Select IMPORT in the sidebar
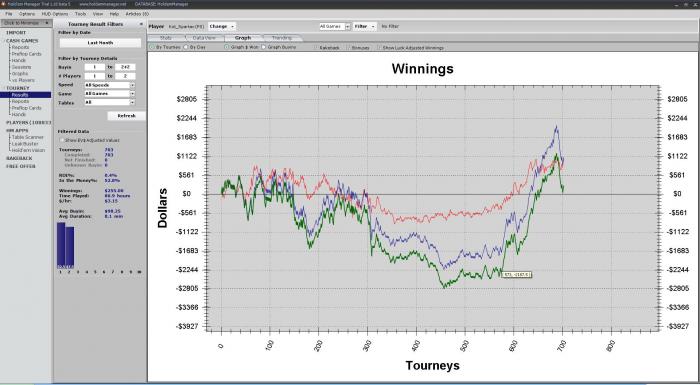The width and height of the screenshot is (700, 385). 16,33
